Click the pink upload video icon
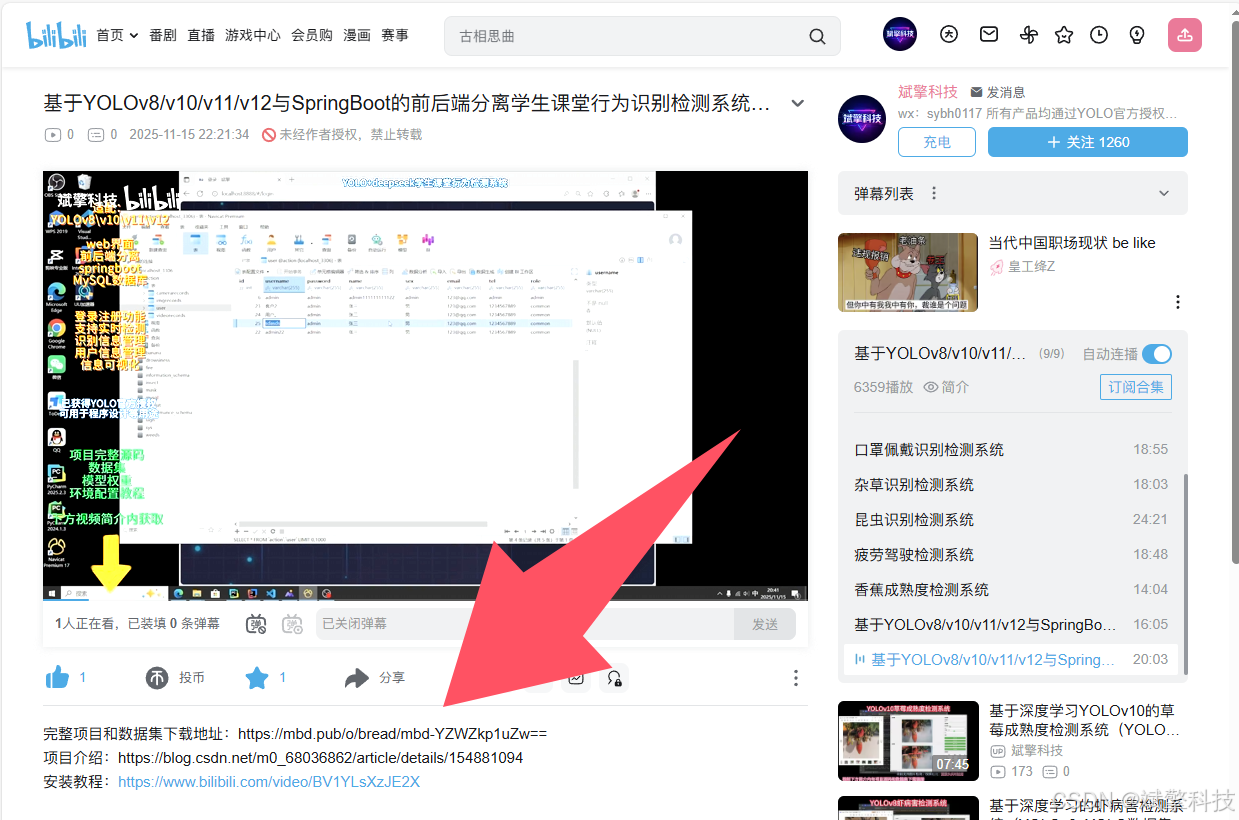This screenshot has width=1239, height=820. 1184,35
